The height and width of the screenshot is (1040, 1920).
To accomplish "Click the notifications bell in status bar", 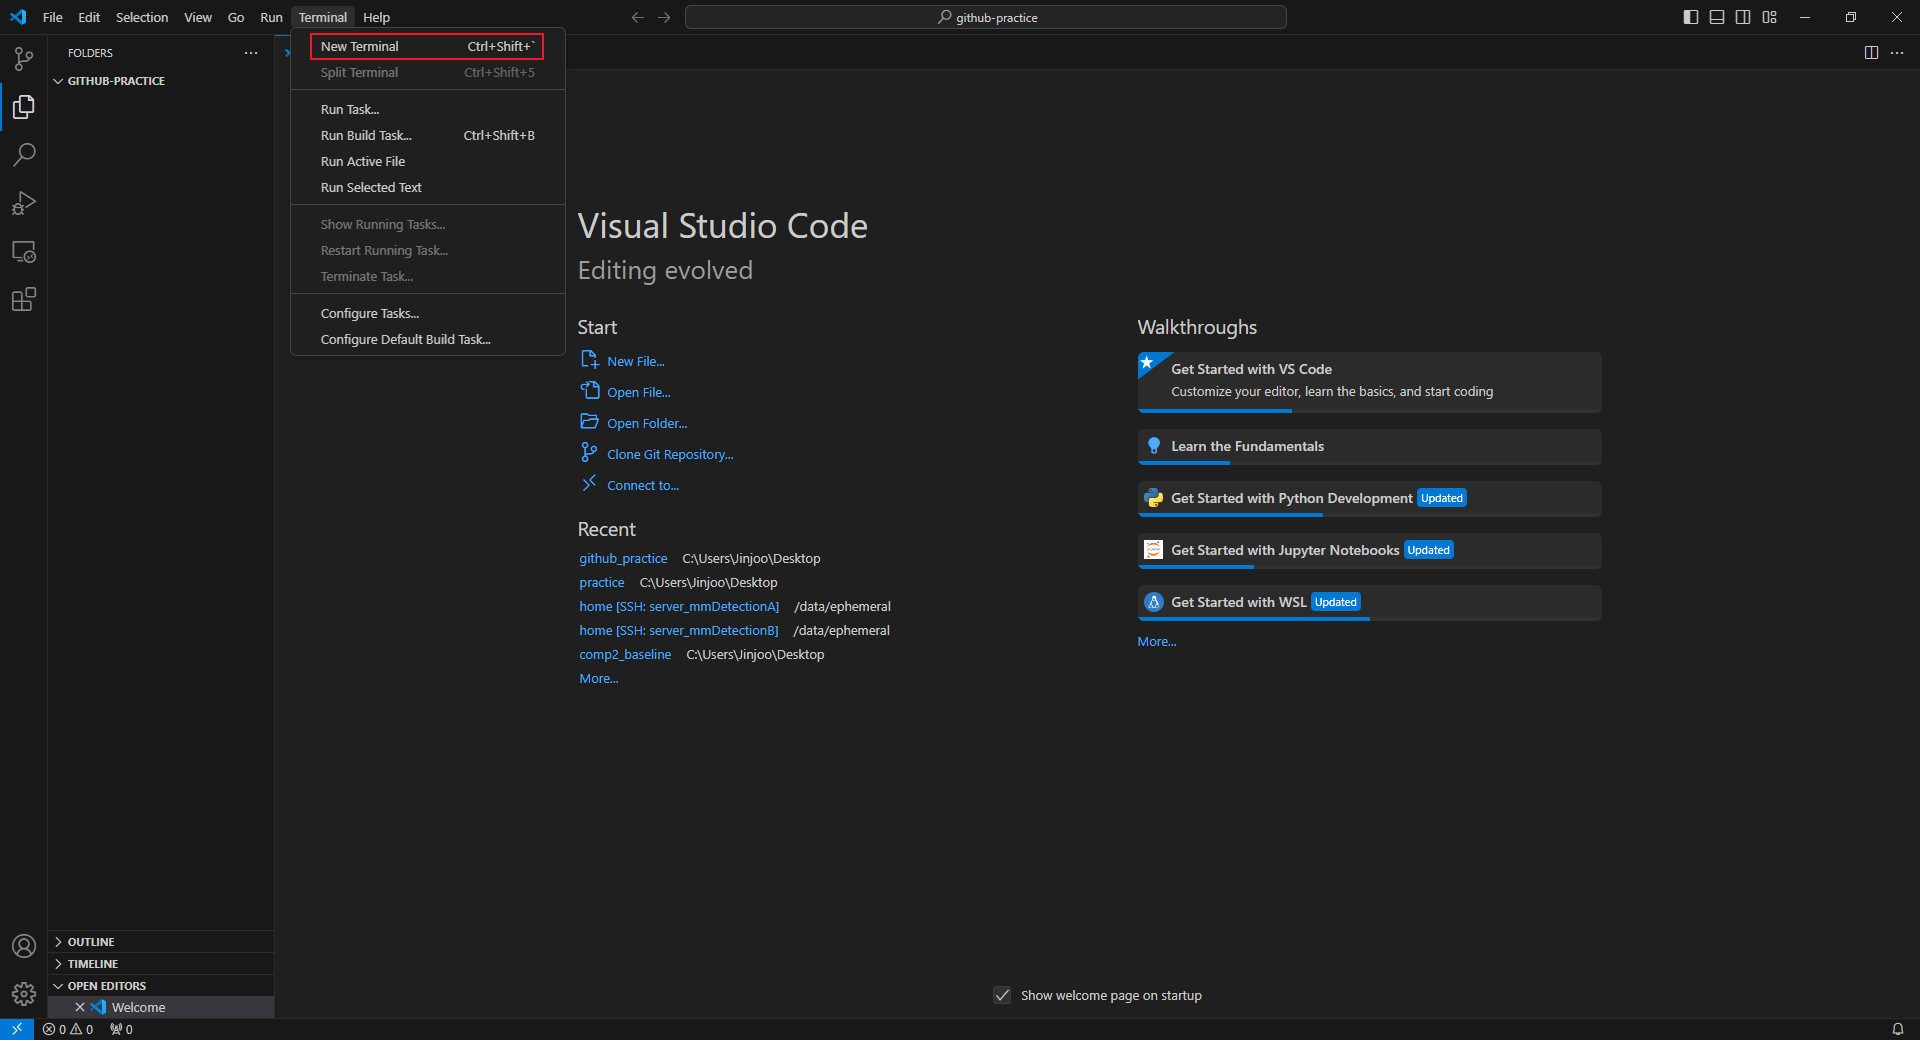I will coord(1897,1029).
